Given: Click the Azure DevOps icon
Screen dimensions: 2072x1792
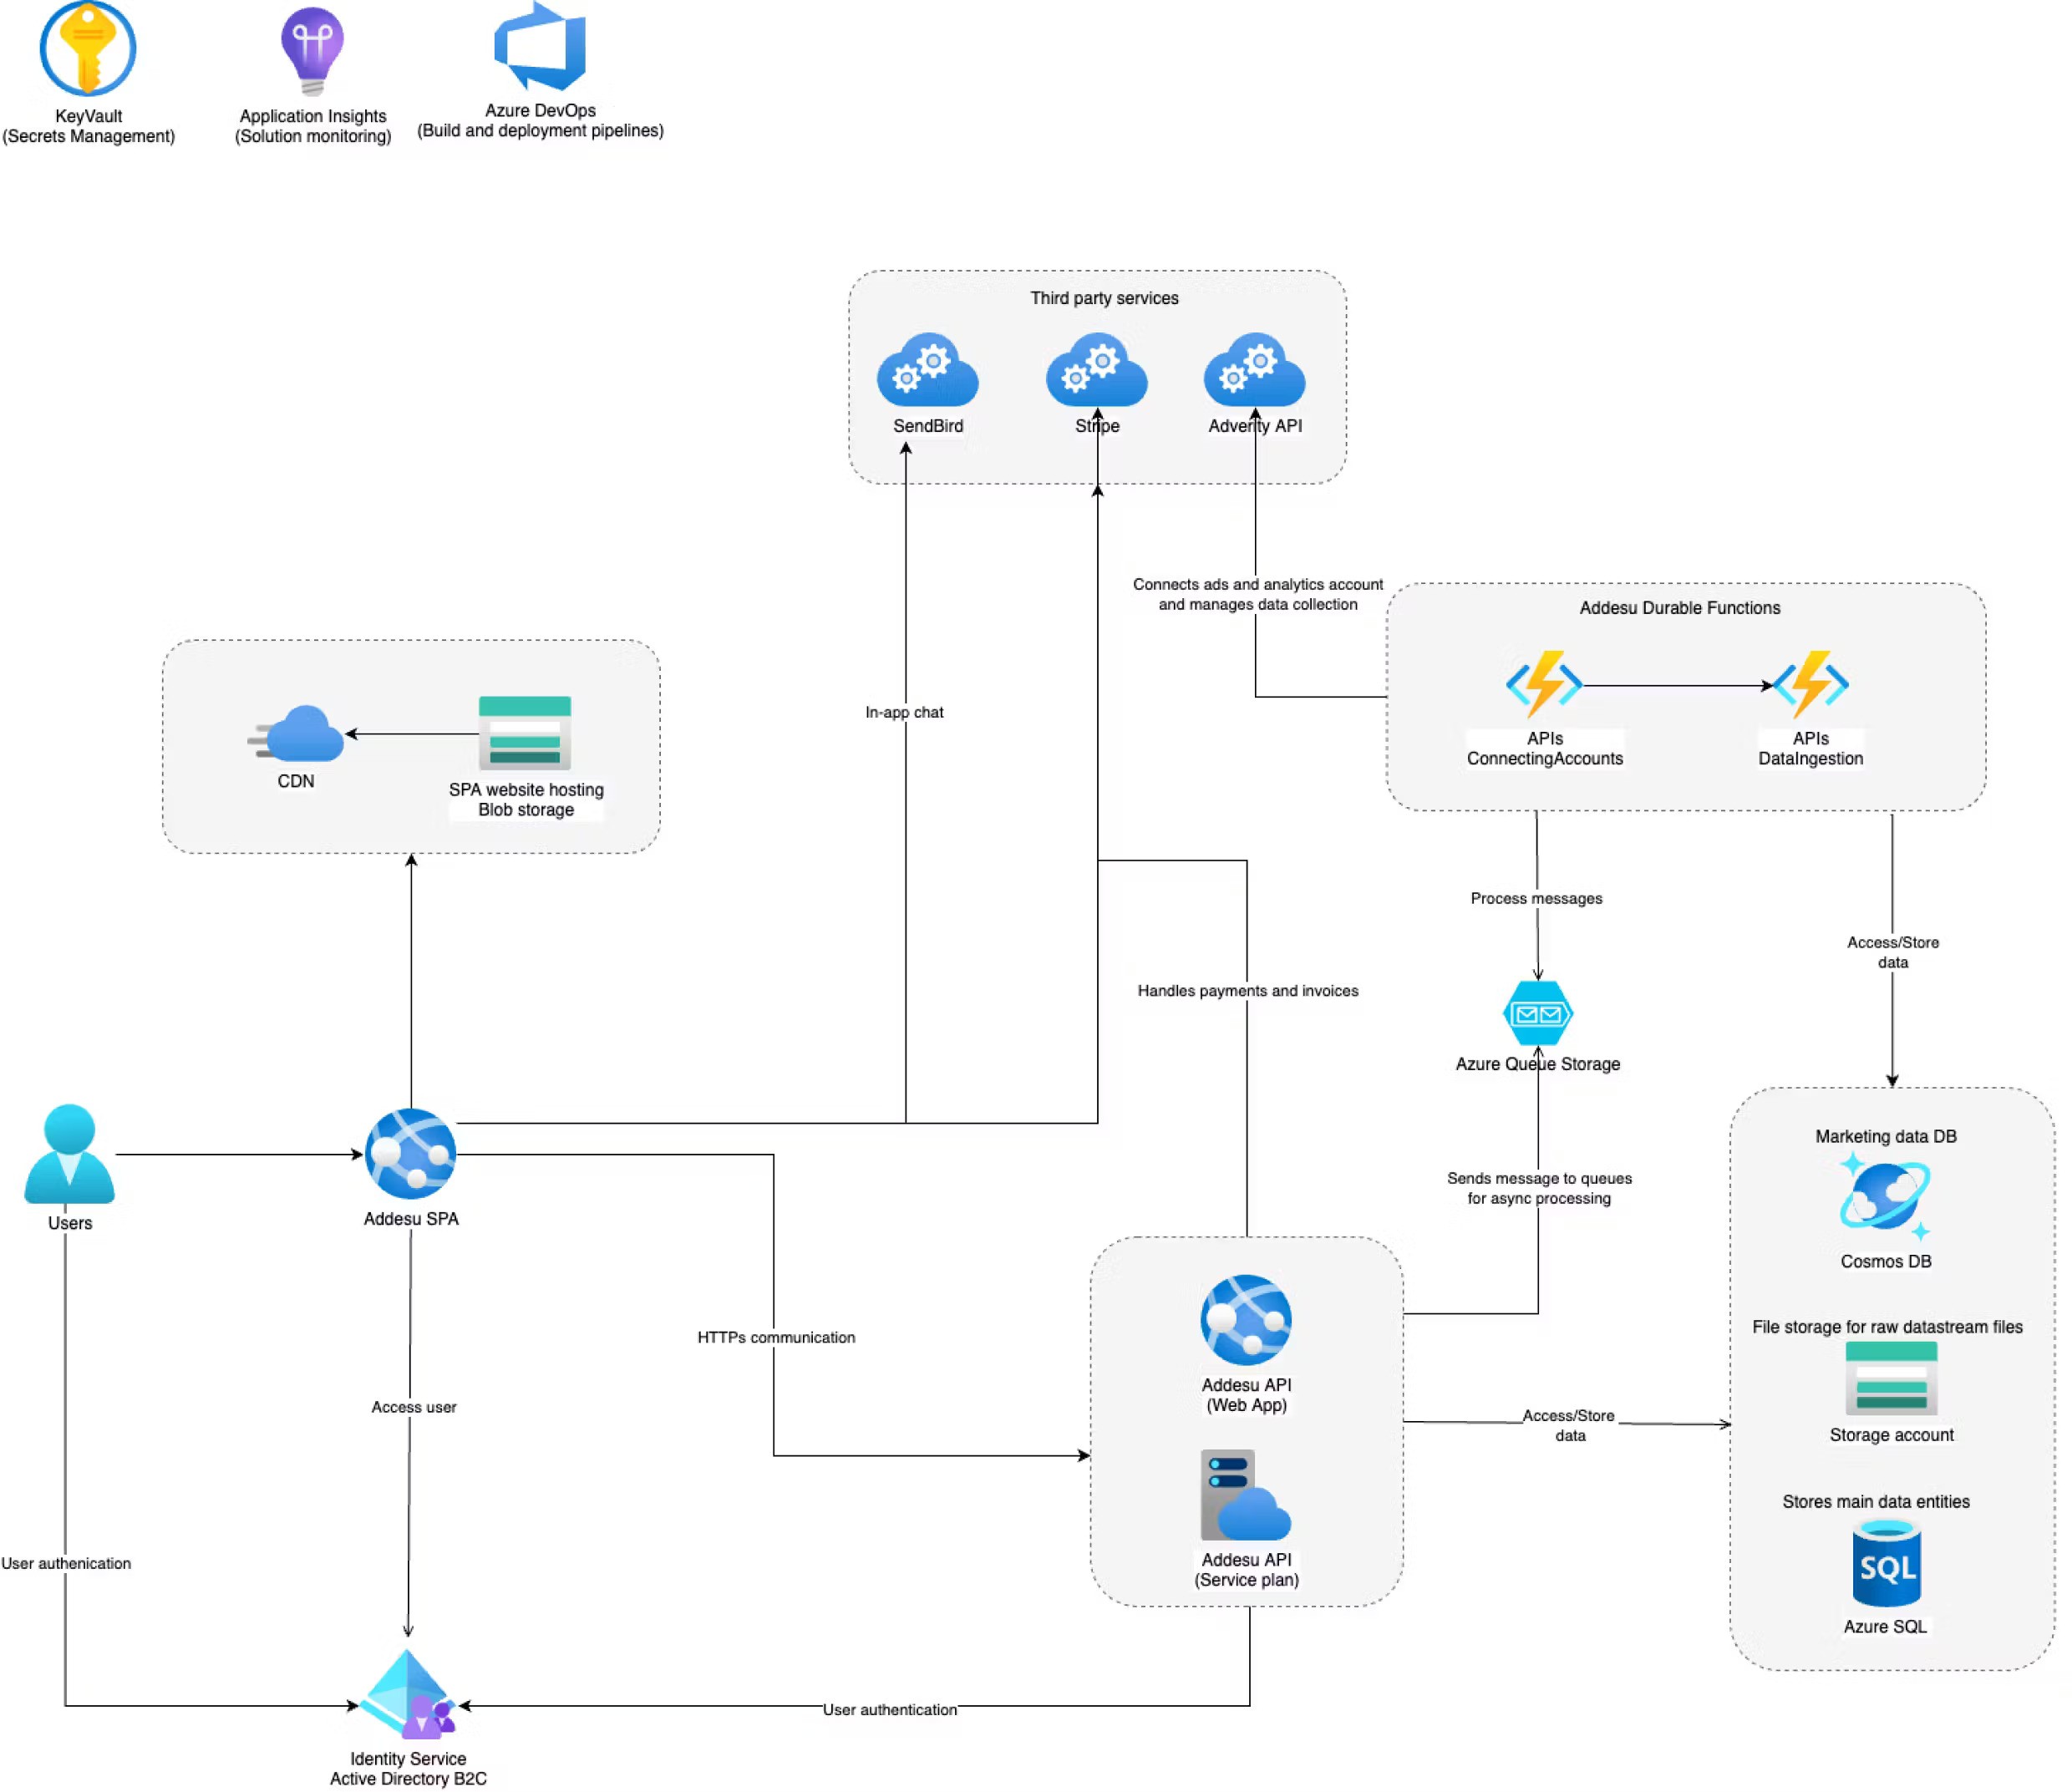Looking at the screenshot, I should [x=541, y=48].
